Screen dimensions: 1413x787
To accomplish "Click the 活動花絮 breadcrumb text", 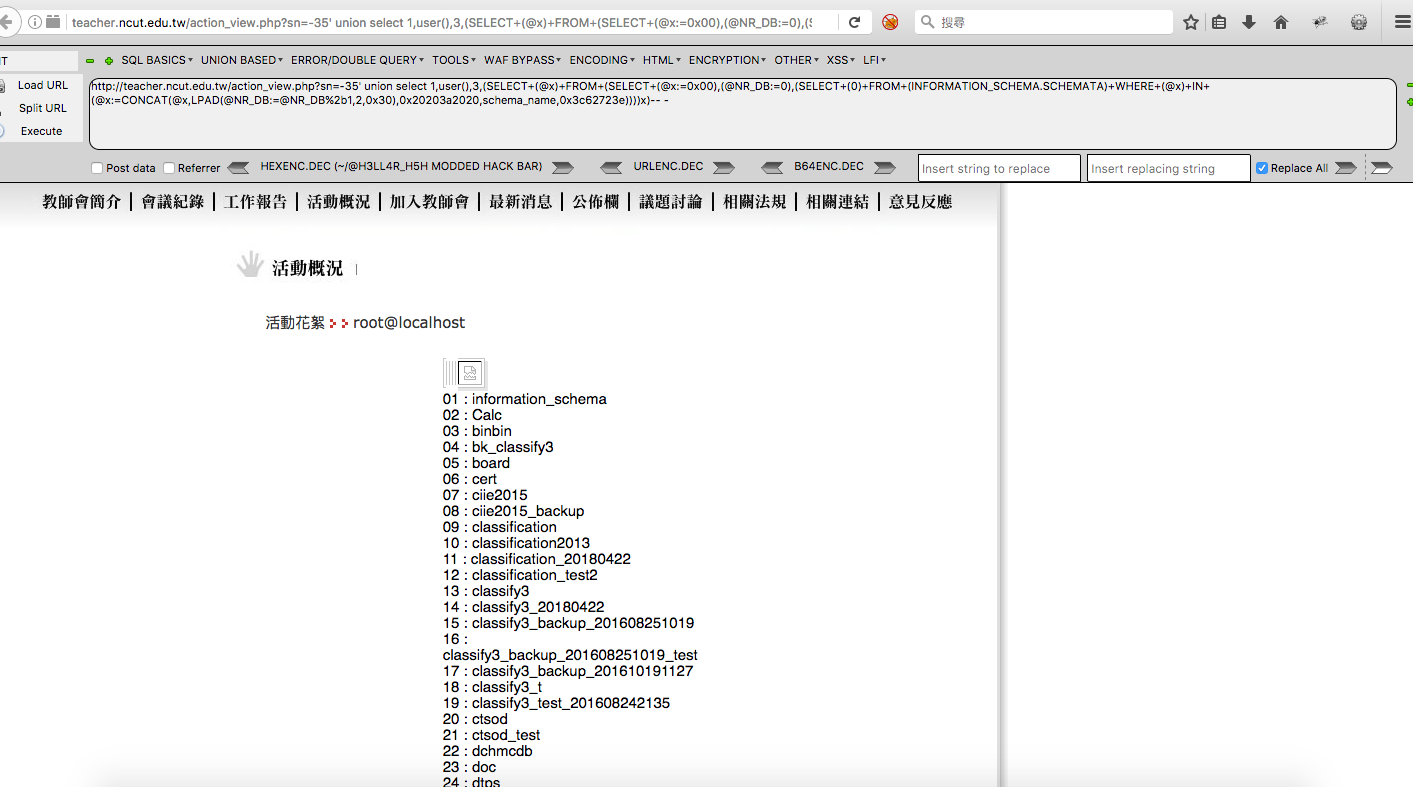I will (295, 322).
